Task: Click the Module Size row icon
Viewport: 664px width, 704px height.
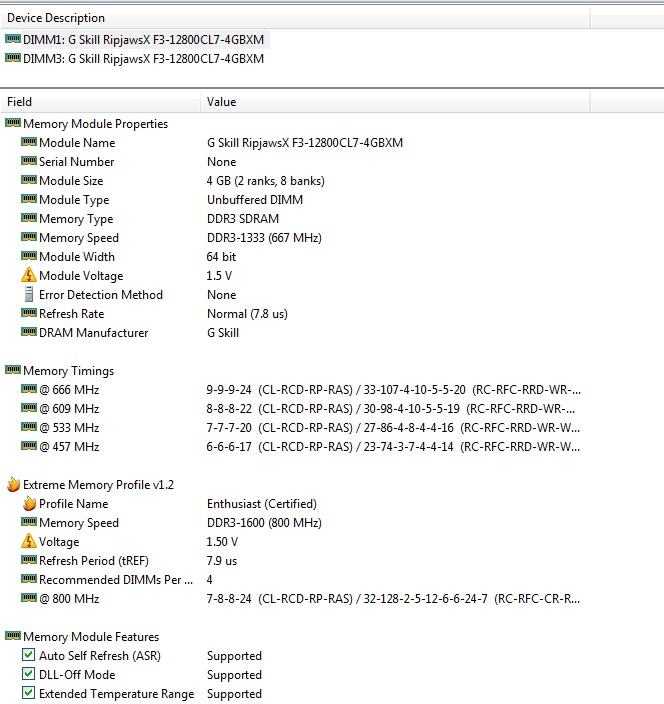Action: tap(29, 180)
